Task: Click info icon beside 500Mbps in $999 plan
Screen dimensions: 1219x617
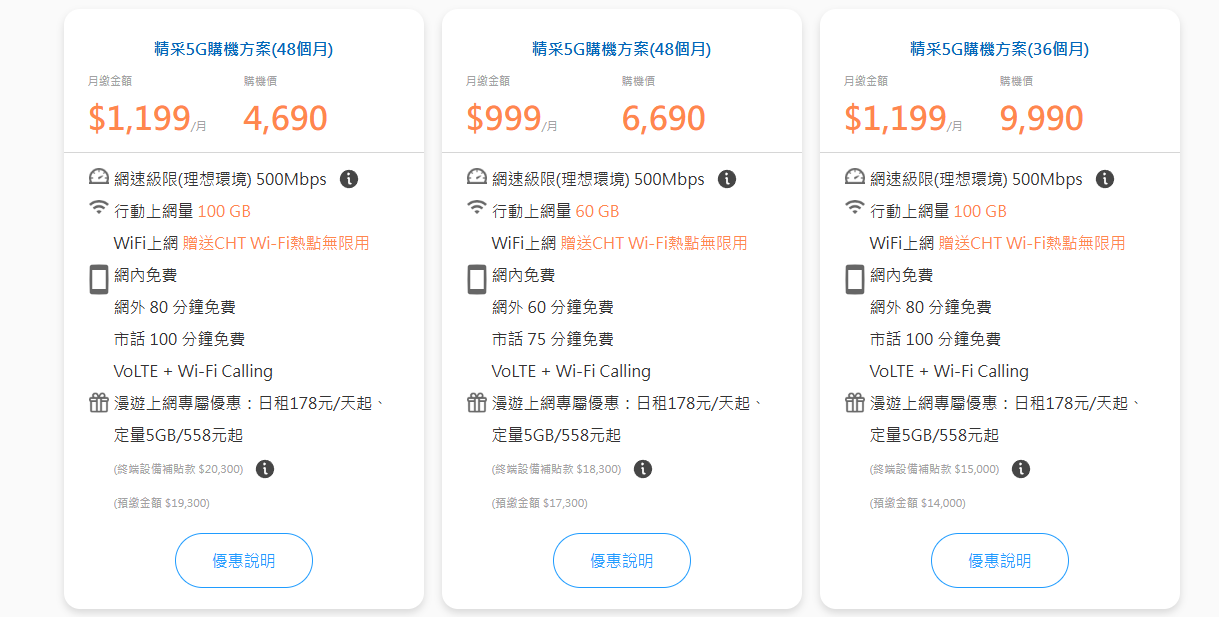Action: 727,179
